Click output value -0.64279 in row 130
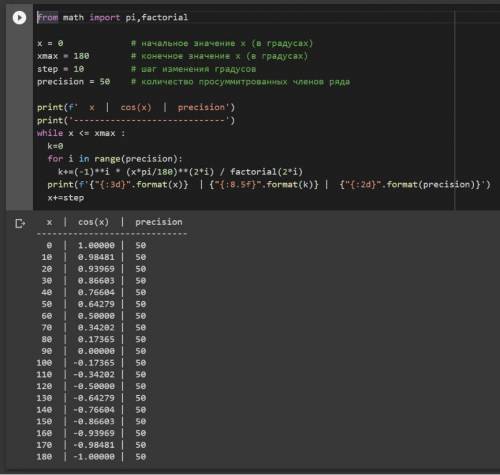 [x=94, y=398]
